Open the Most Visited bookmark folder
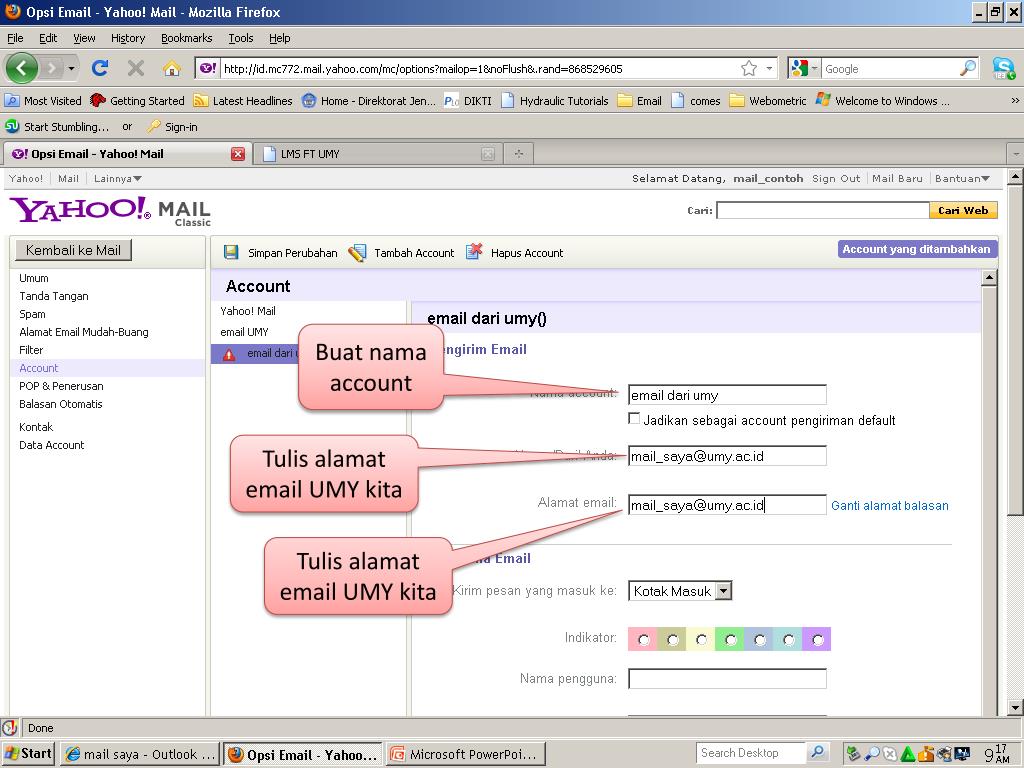The width and height of the screenshot is (1024, 768). point(43,101)
